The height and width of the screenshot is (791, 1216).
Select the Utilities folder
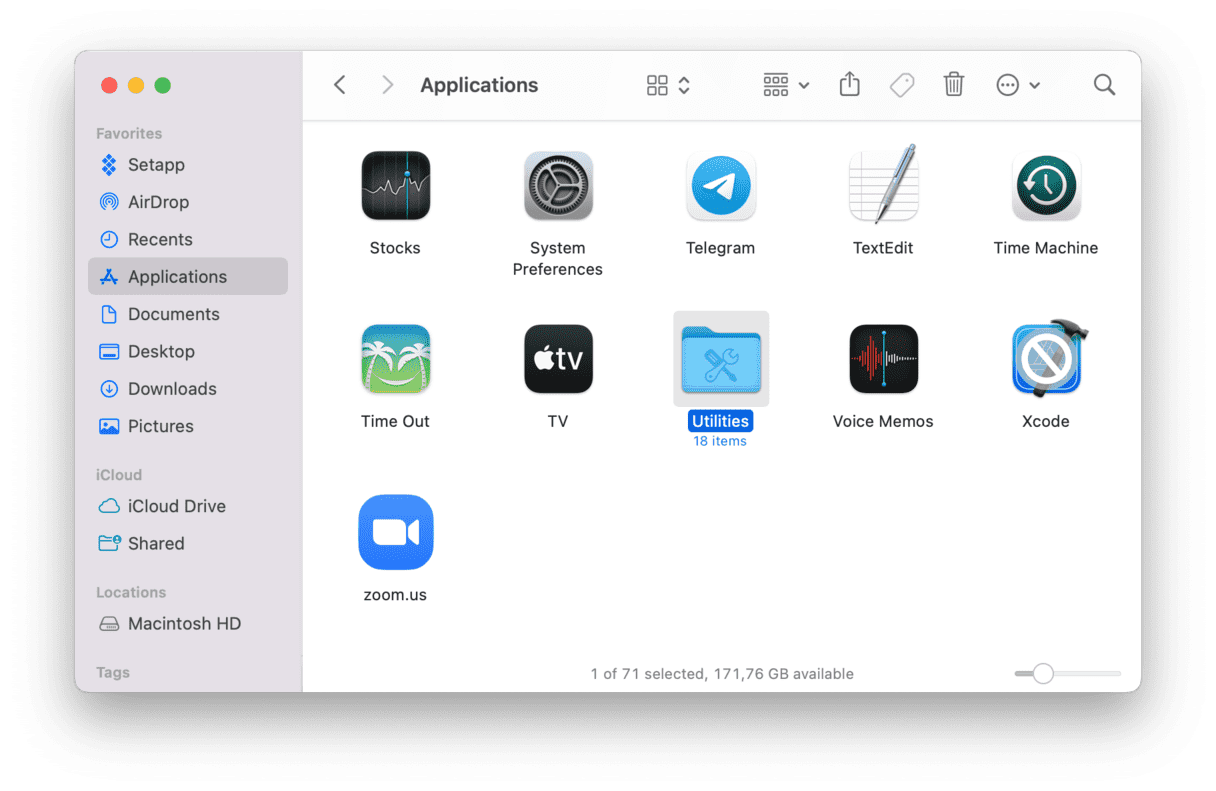(x=720, y=359)
